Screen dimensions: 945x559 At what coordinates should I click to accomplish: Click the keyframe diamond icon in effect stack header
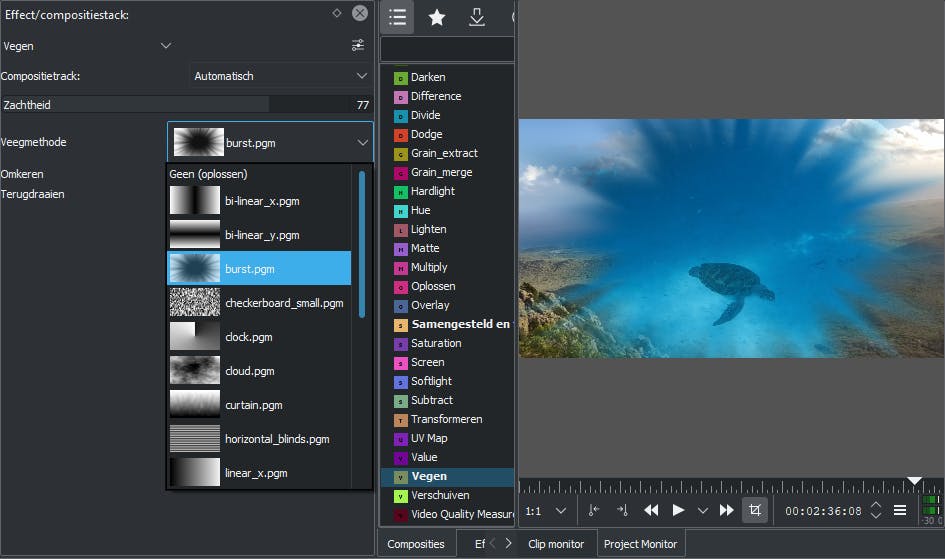coord(336,14)
